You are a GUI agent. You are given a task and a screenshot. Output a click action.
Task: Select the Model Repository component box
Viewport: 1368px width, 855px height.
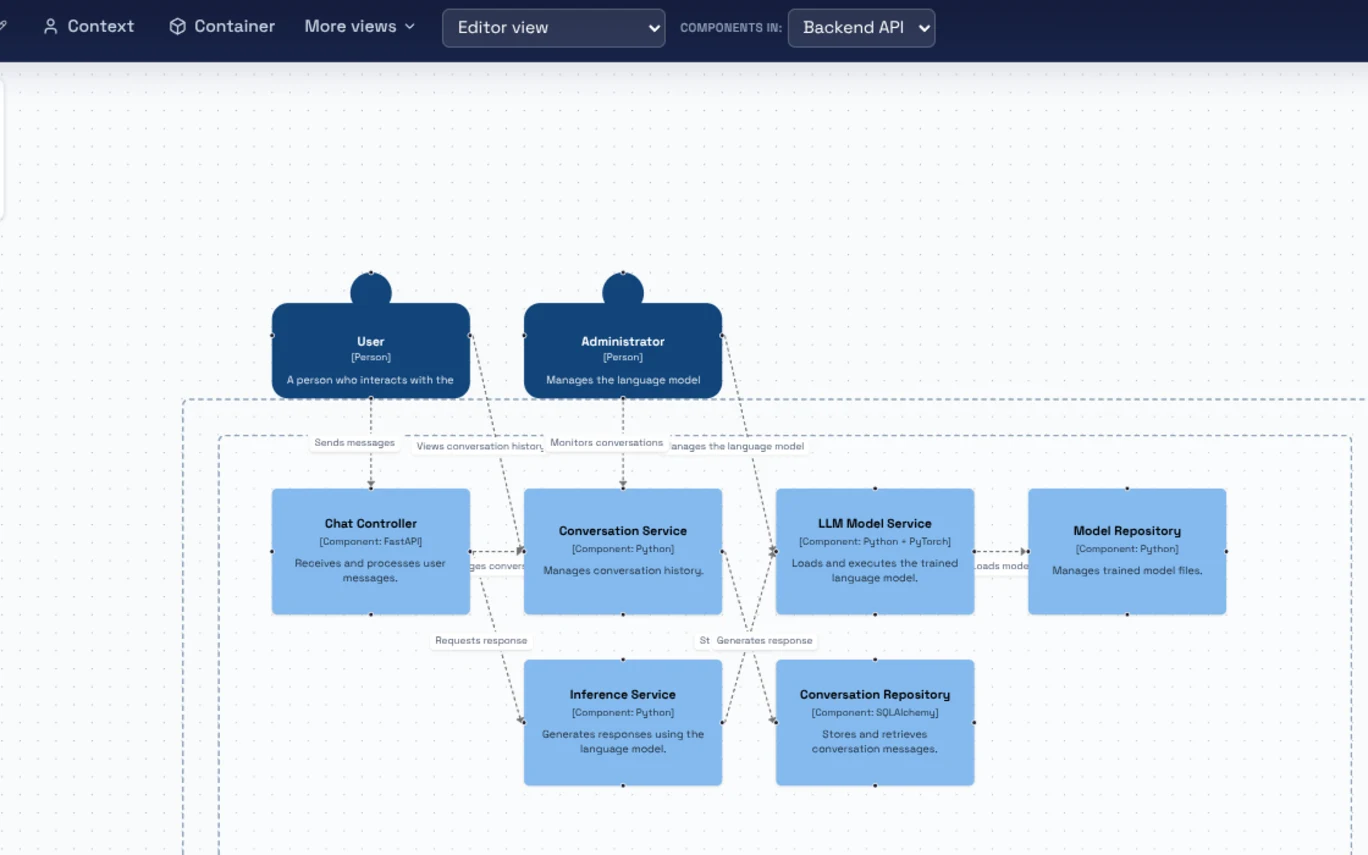coord(1127,551)
